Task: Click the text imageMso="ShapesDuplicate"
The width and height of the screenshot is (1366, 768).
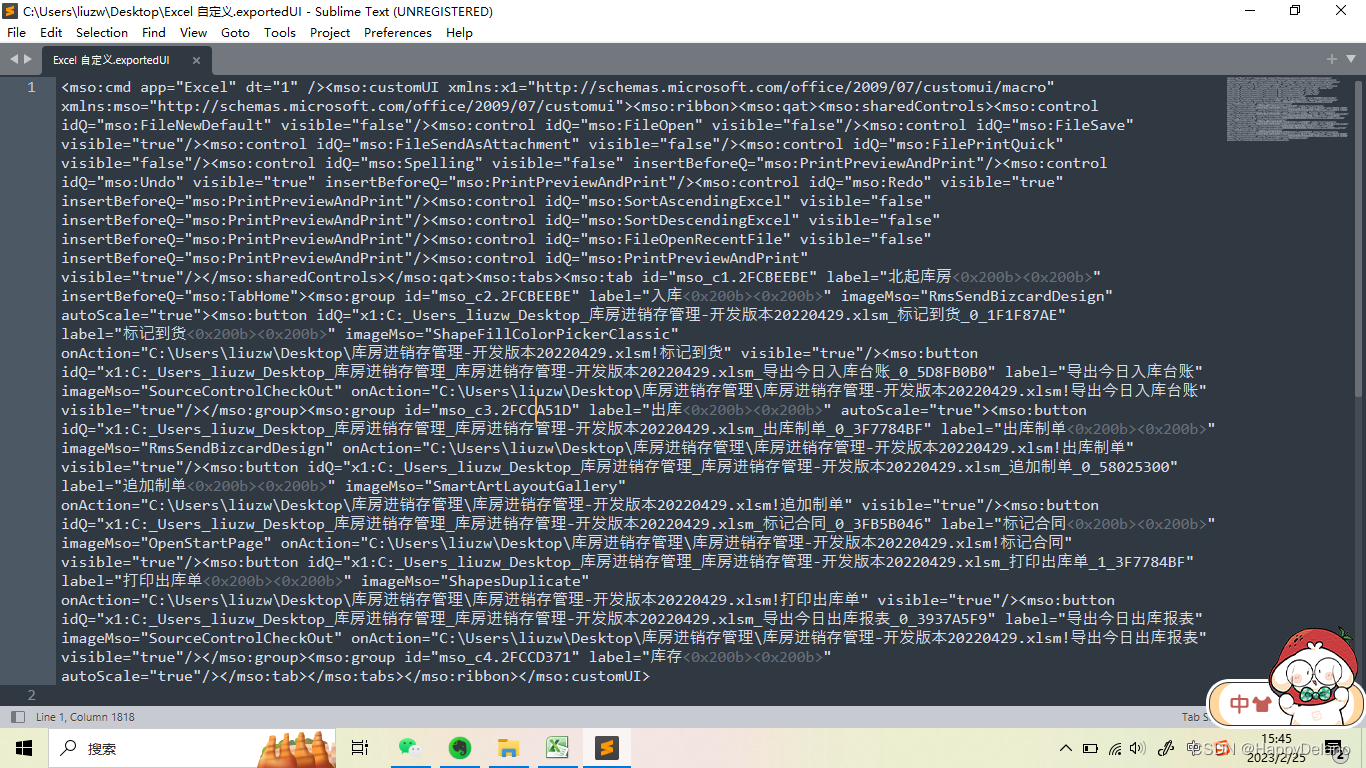Action: coord(475,581)
